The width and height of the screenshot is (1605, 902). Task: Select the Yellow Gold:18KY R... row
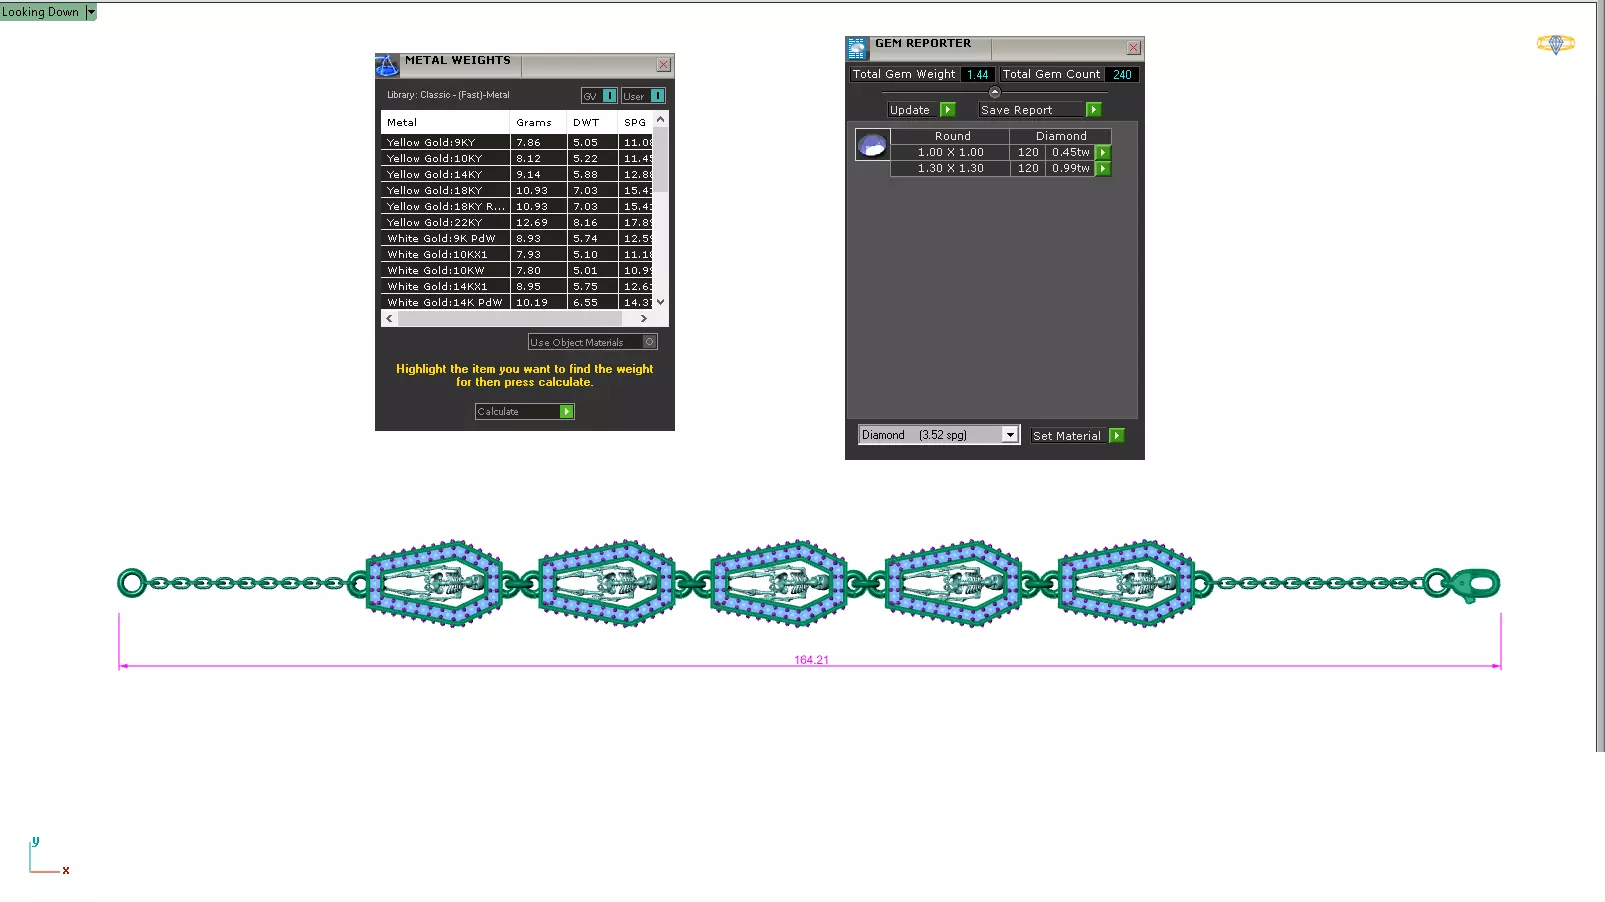(x=517, y=207)
